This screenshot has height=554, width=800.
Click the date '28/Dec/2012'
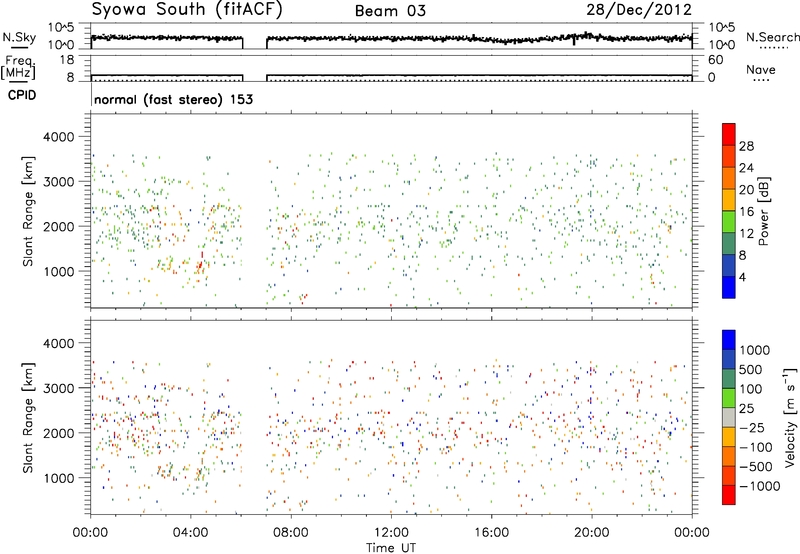pos(639,10)
